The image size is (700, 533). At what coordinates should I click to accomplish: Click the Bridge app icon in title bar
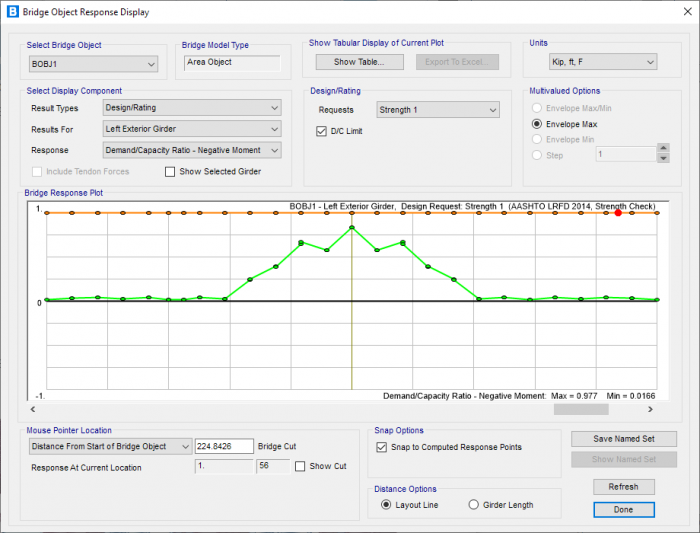(12, 12)
